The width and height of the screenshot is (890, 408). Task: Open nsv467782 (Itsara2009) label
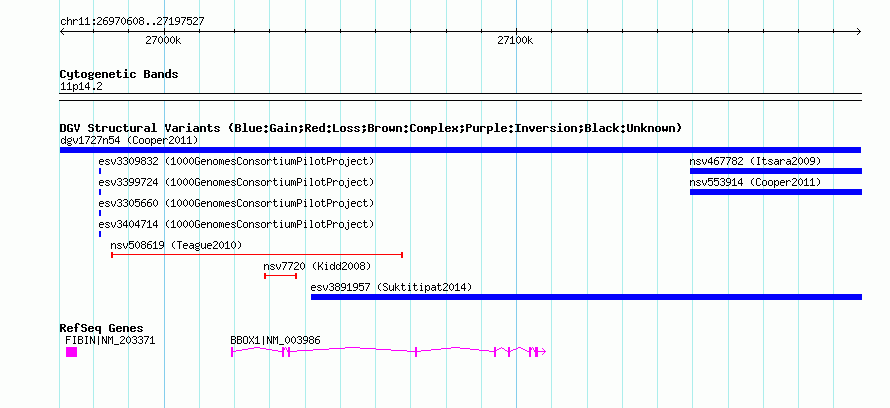[x=755, y=161]
